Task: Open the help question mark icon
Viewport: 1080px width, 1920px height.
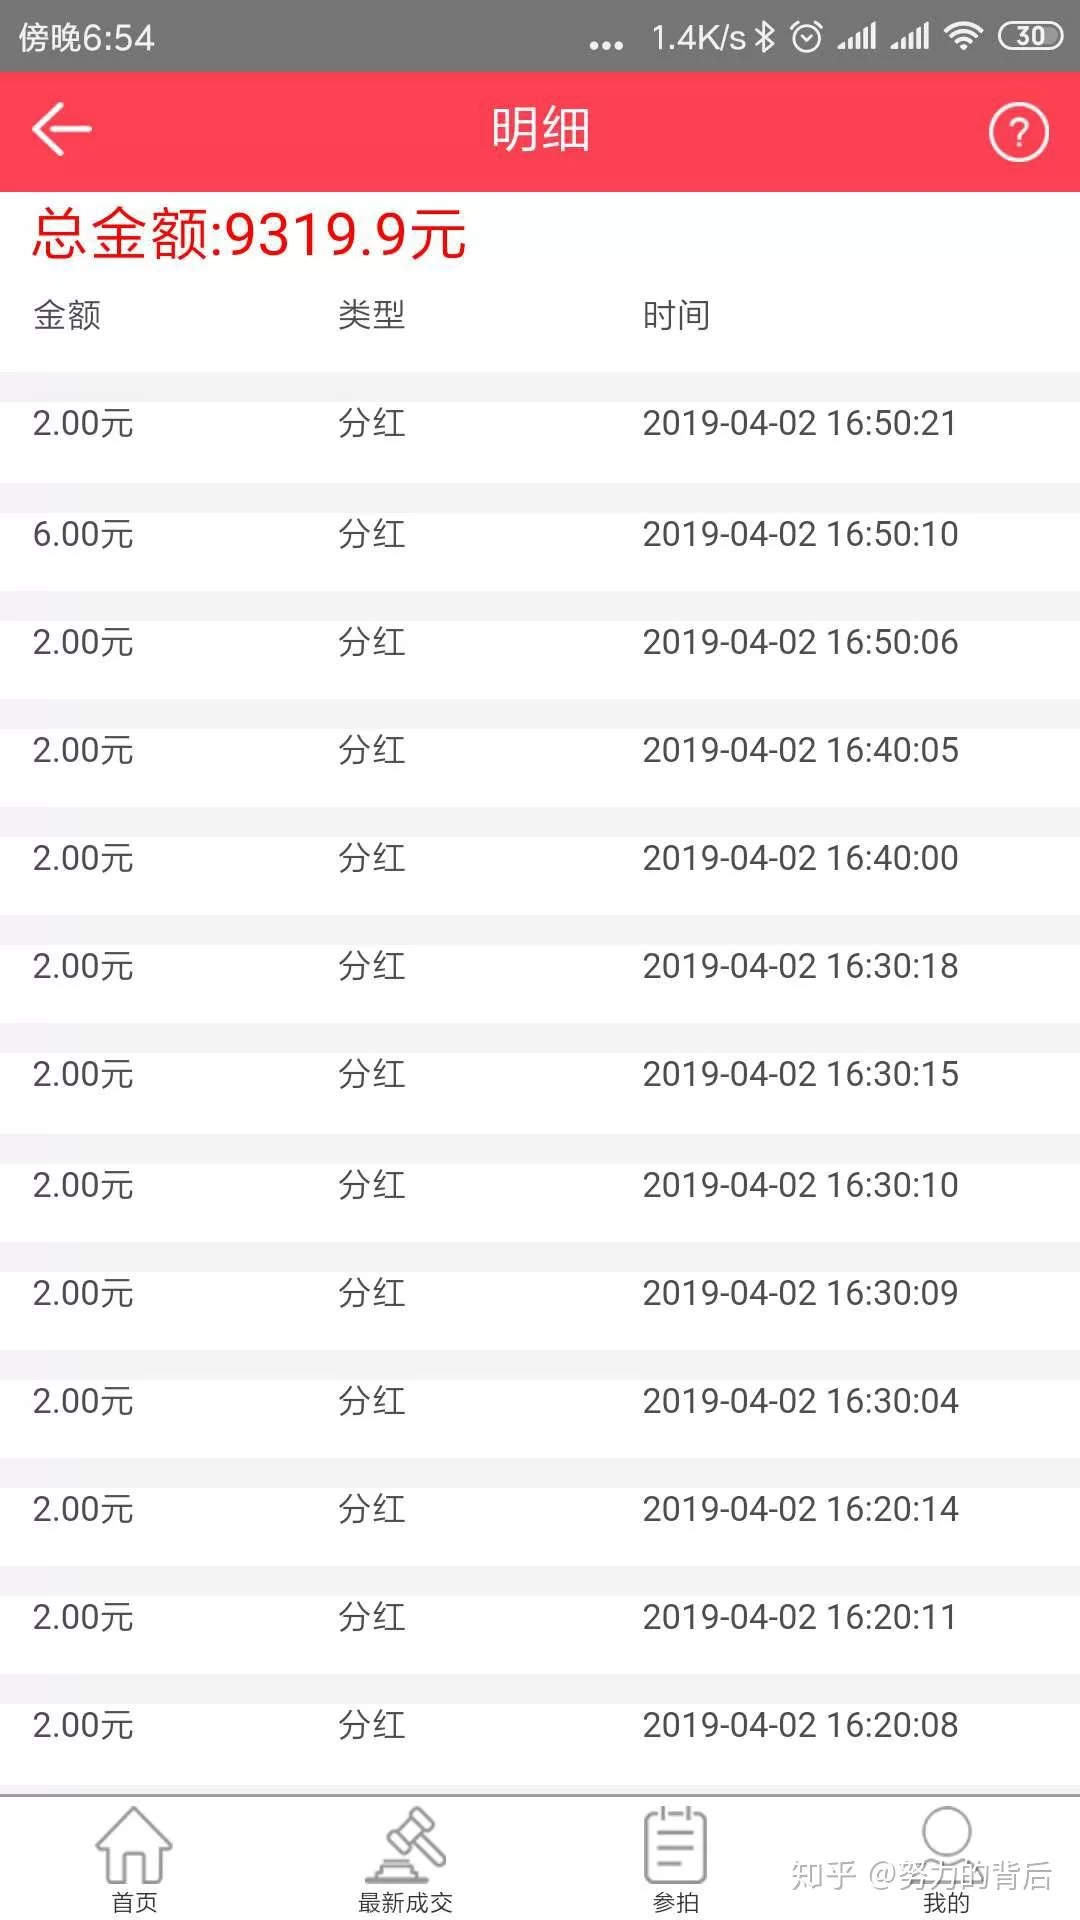Action: coord(1018,132)
